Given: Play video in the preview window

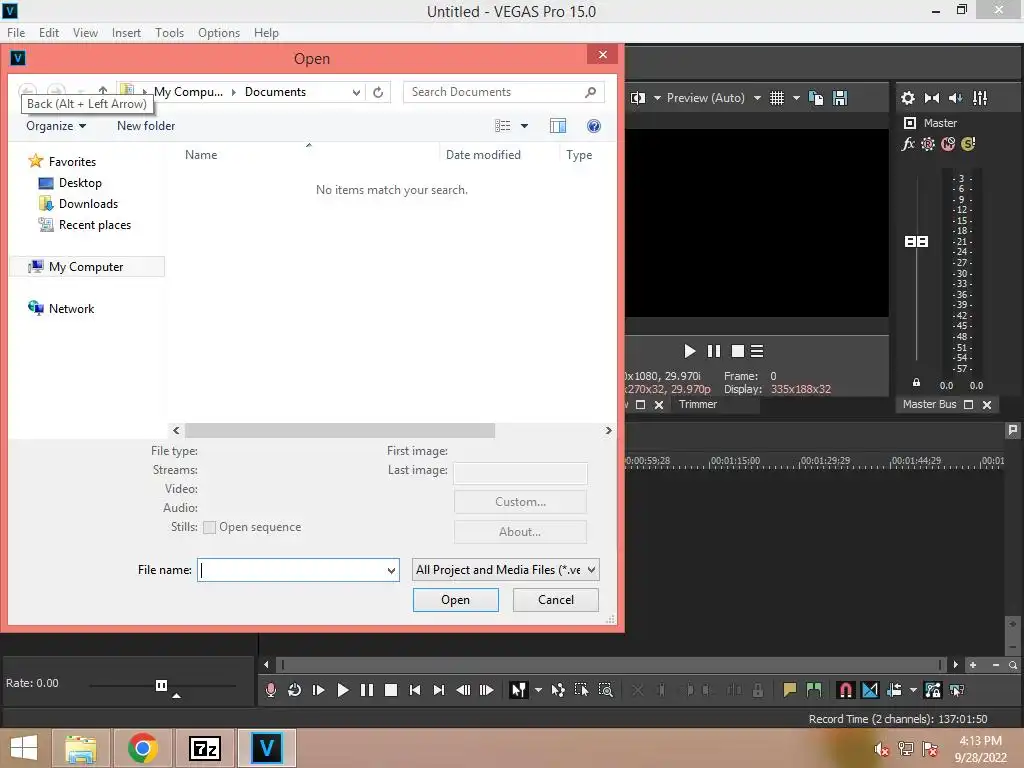Looking at the screenshot, I should pos(690,351).
